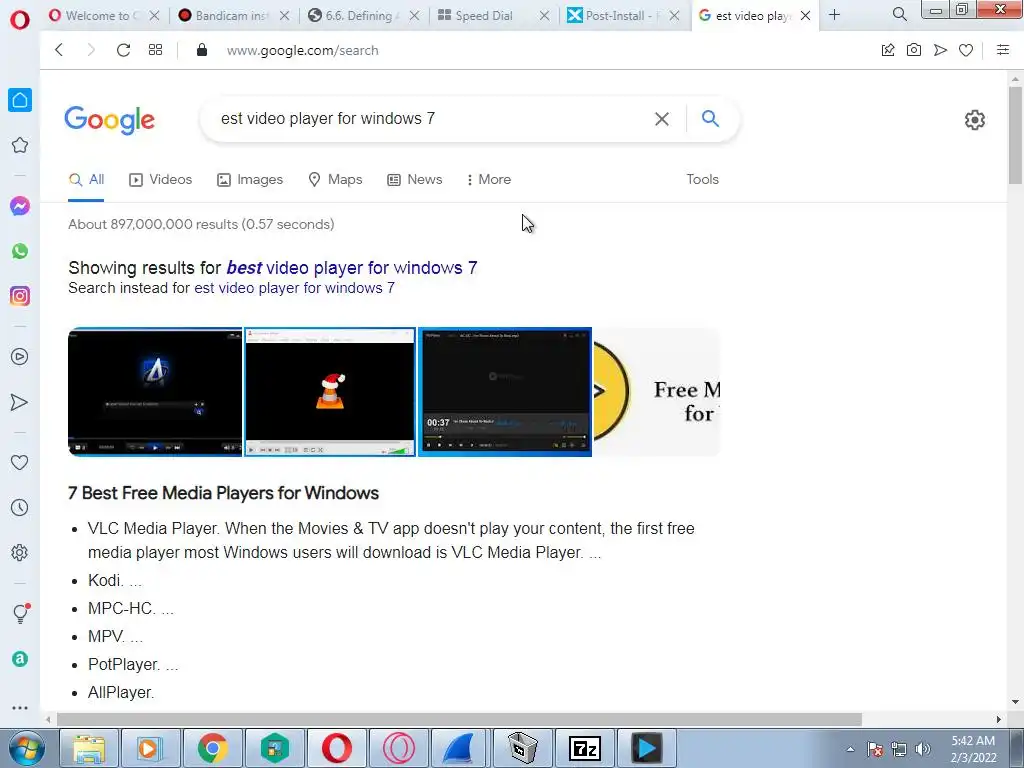Open Instagram in Opera sidebar
1024x768 pixels.
point(20,296)
